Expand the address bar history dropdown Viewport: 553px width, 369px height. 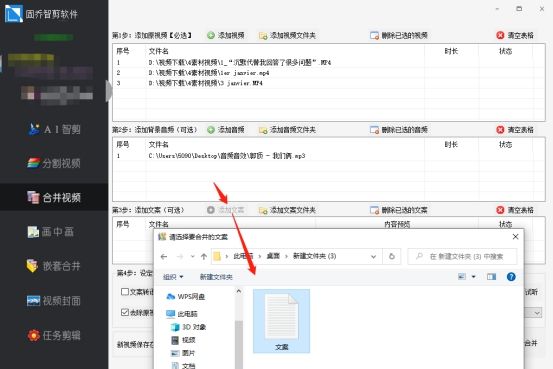pyautogui.click(x=373, y=256)
